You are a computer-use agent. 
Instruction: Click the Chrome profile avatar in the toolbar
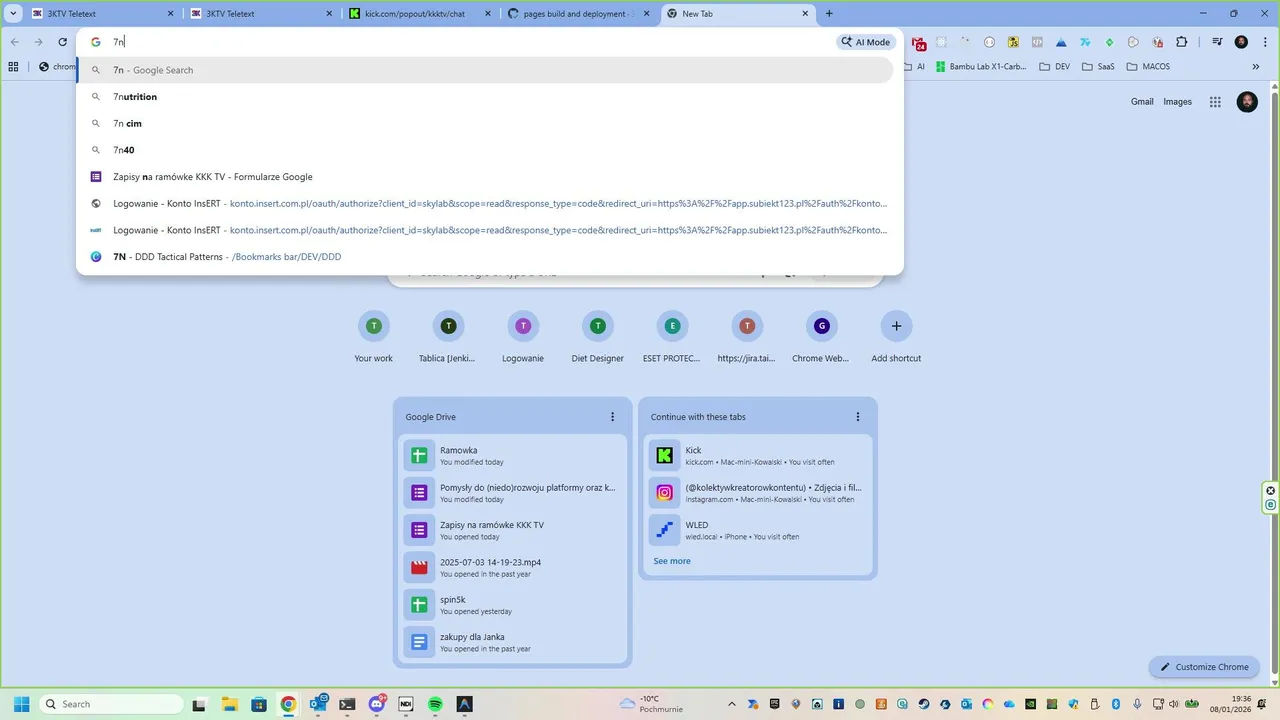[1241, 42]
